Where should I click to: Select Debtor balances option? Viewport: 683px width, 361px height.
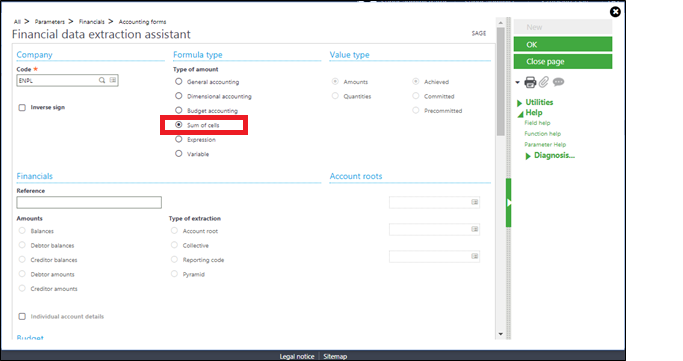tap(22, 245)
